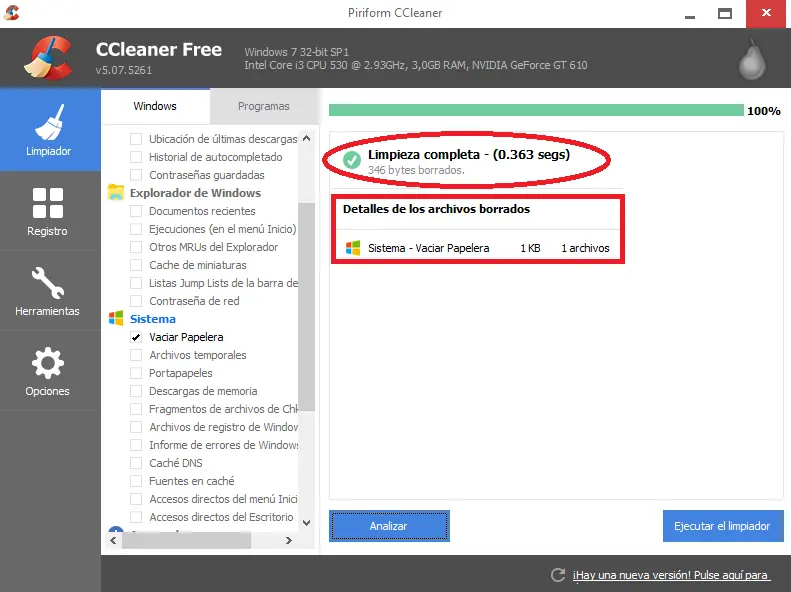
Task: Click the CCleaner title bar app icon
Action: 12,12
